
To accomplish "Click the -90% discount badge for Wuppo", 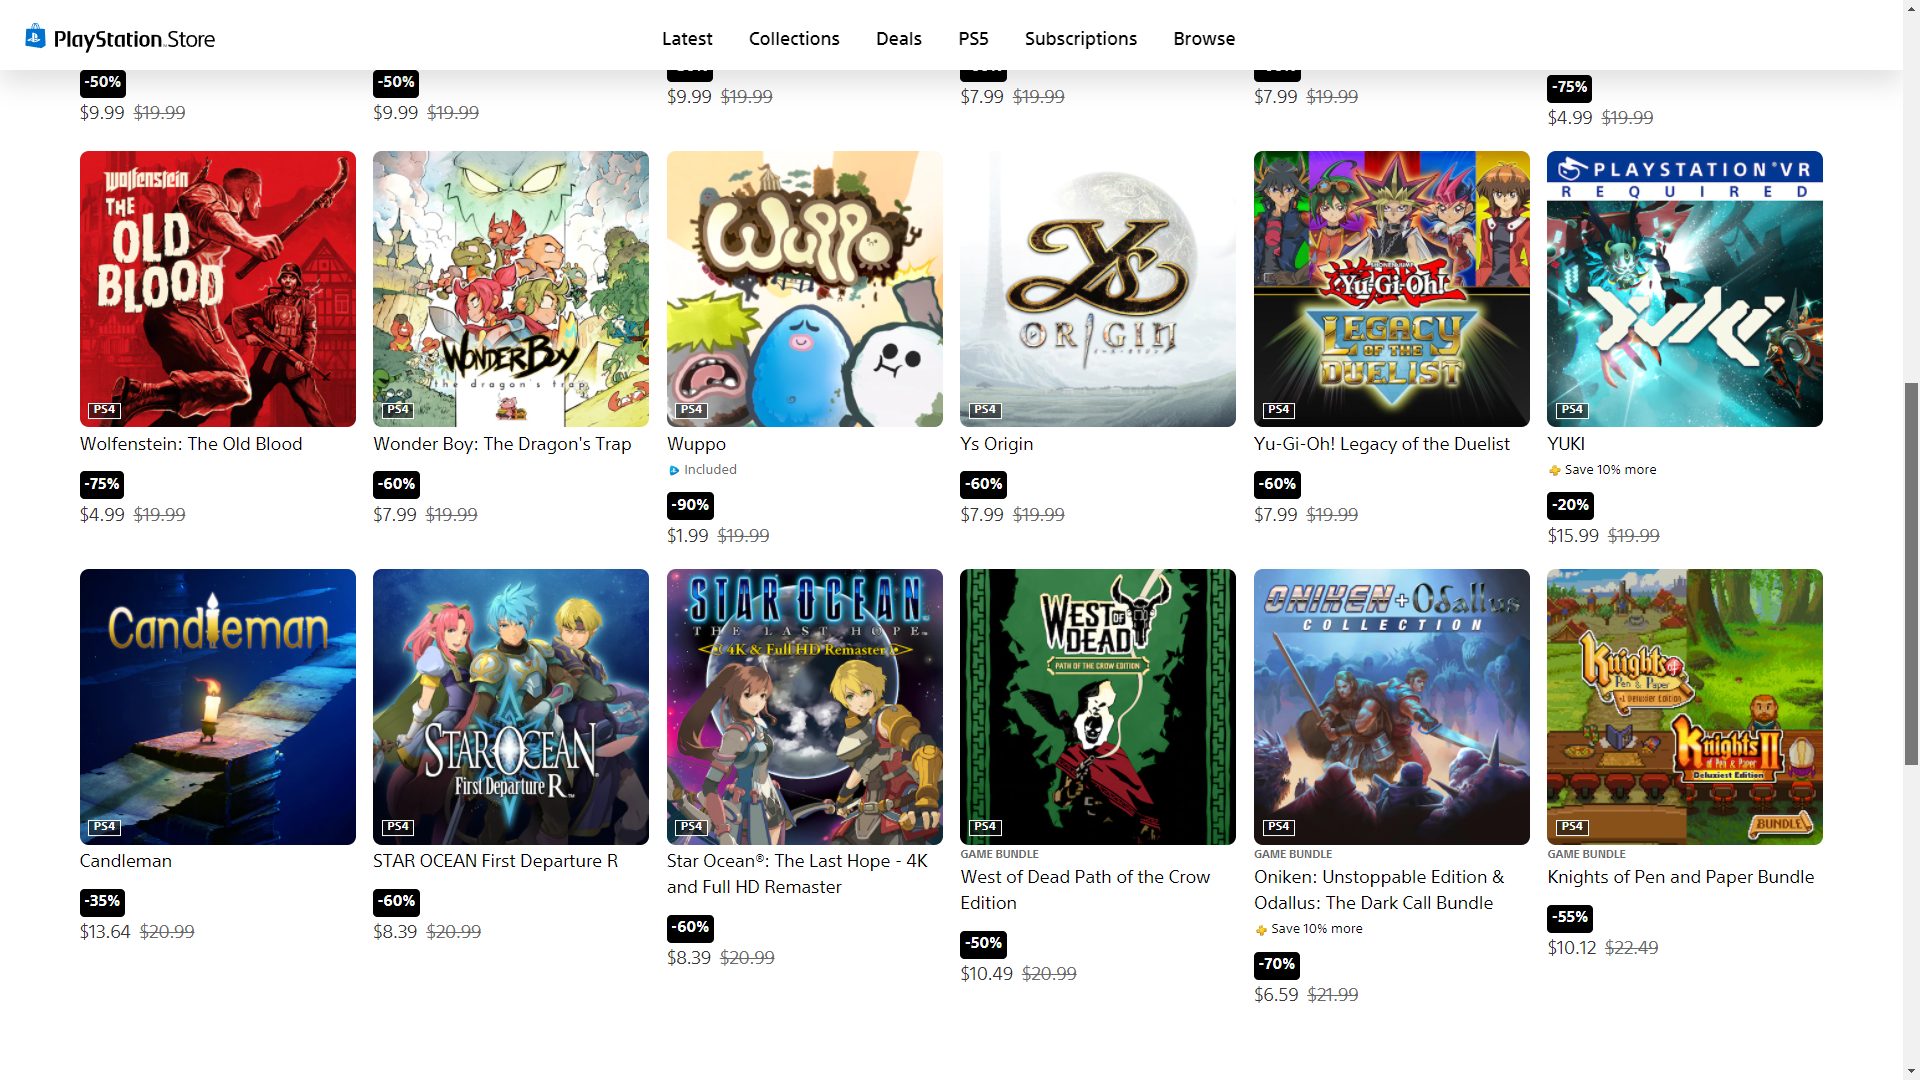I will click(x=690, y=505).
